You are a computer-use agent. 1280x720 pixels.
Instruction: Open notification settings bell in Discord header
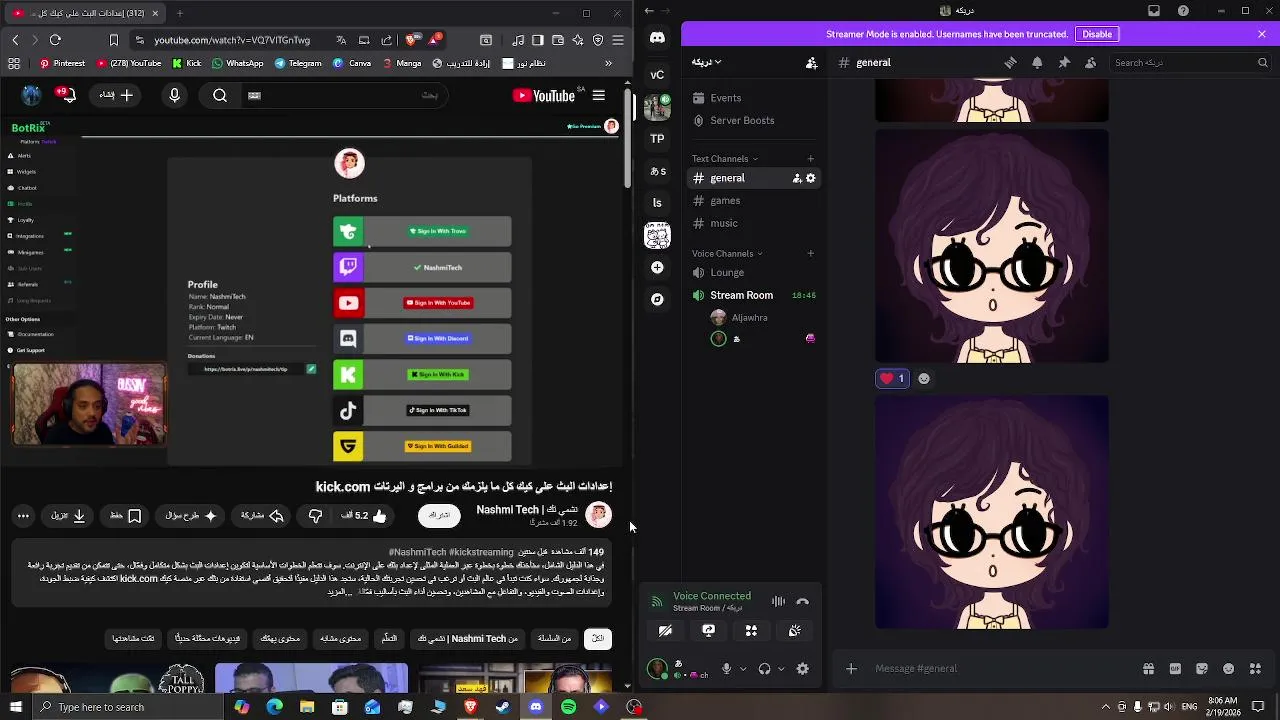[1037, 62]
